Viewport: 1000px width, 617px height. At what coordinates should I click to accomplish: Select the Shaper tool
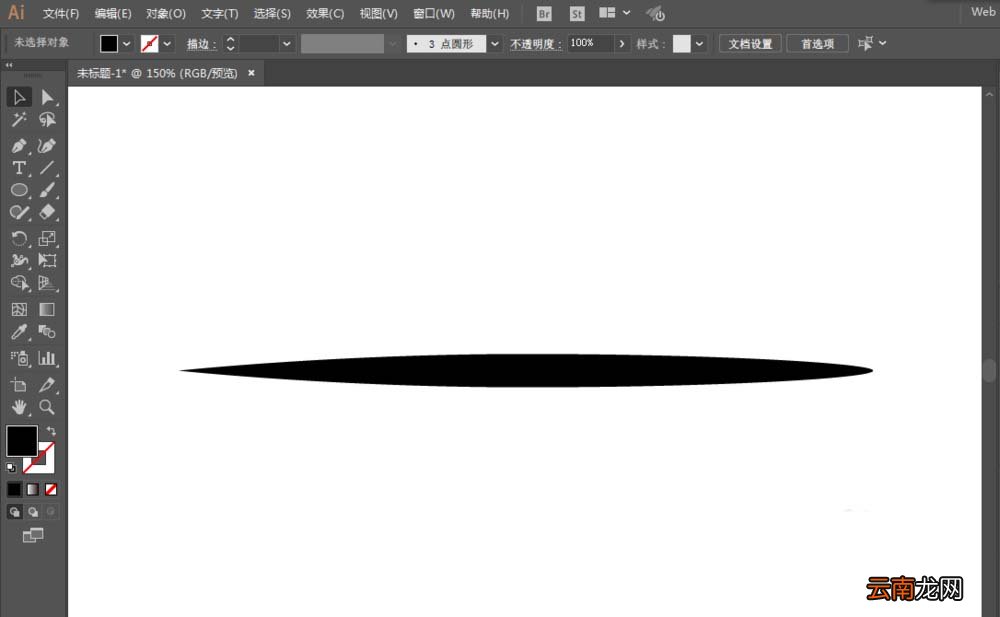click(19, 212)
